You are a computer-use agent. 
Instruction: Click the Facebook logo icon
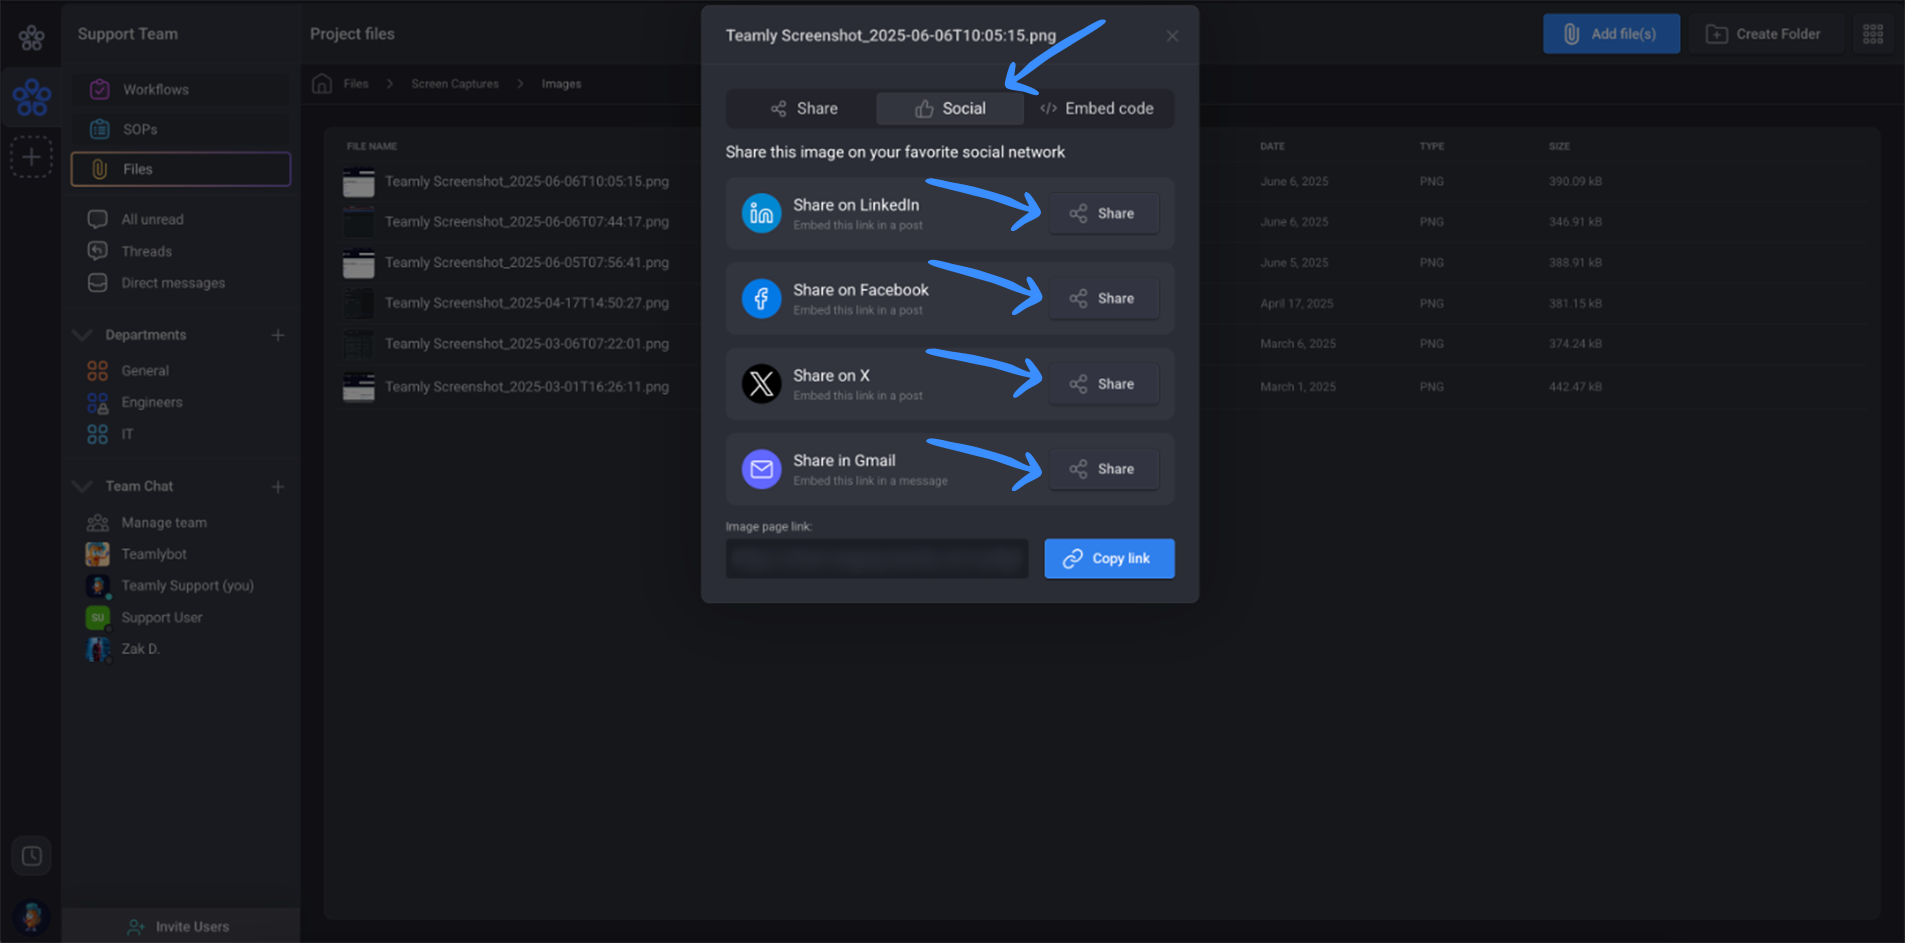761,299
